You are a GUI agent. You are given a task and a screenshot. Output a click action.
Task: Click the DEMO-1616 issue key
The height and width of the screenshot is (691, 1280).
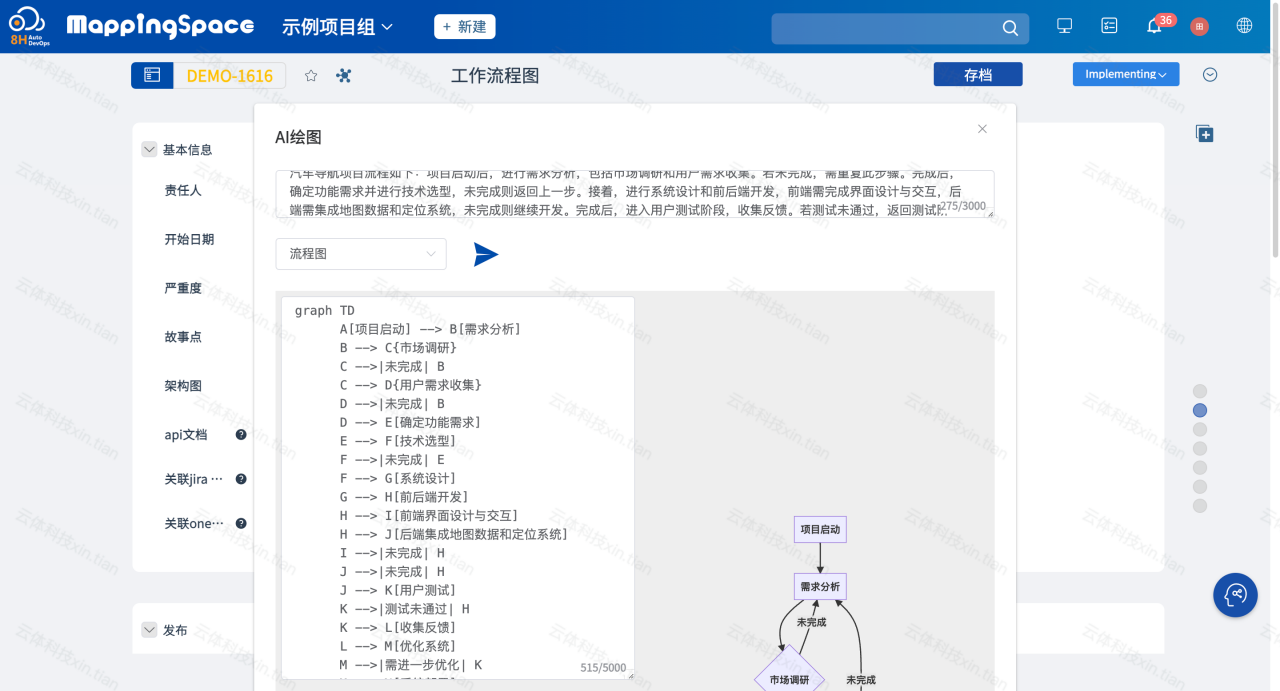pyautogui.click(x=229, y=75)
